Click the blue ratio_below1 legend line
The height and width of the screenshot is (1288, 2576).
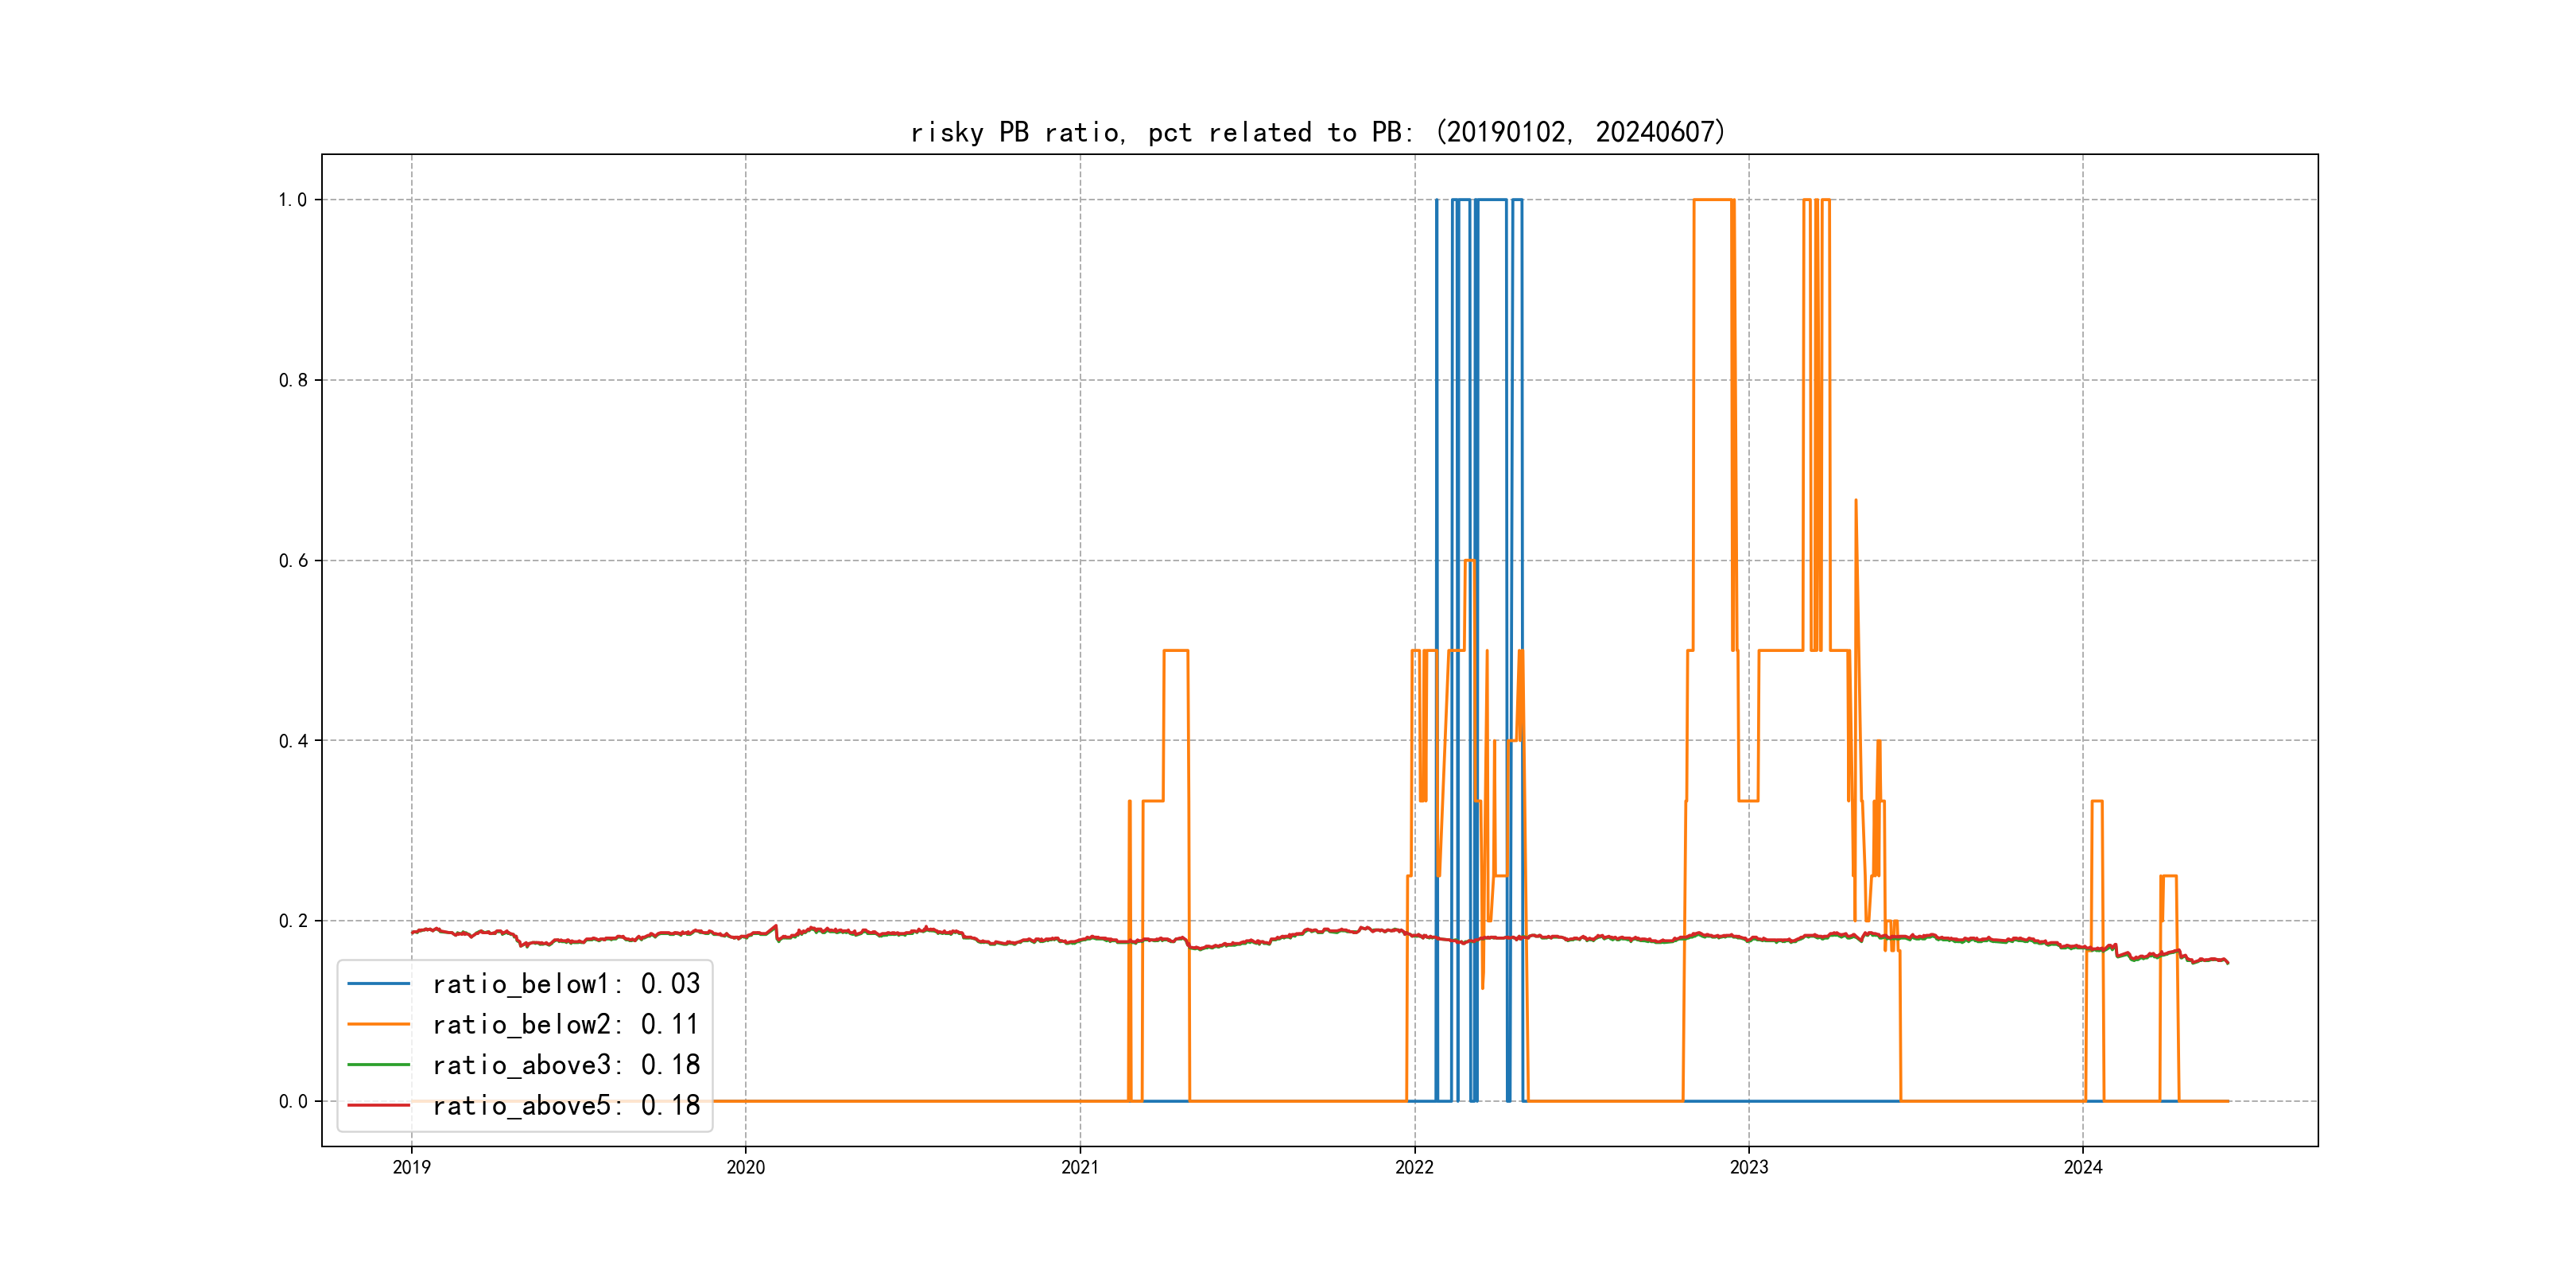click(378, 984)
